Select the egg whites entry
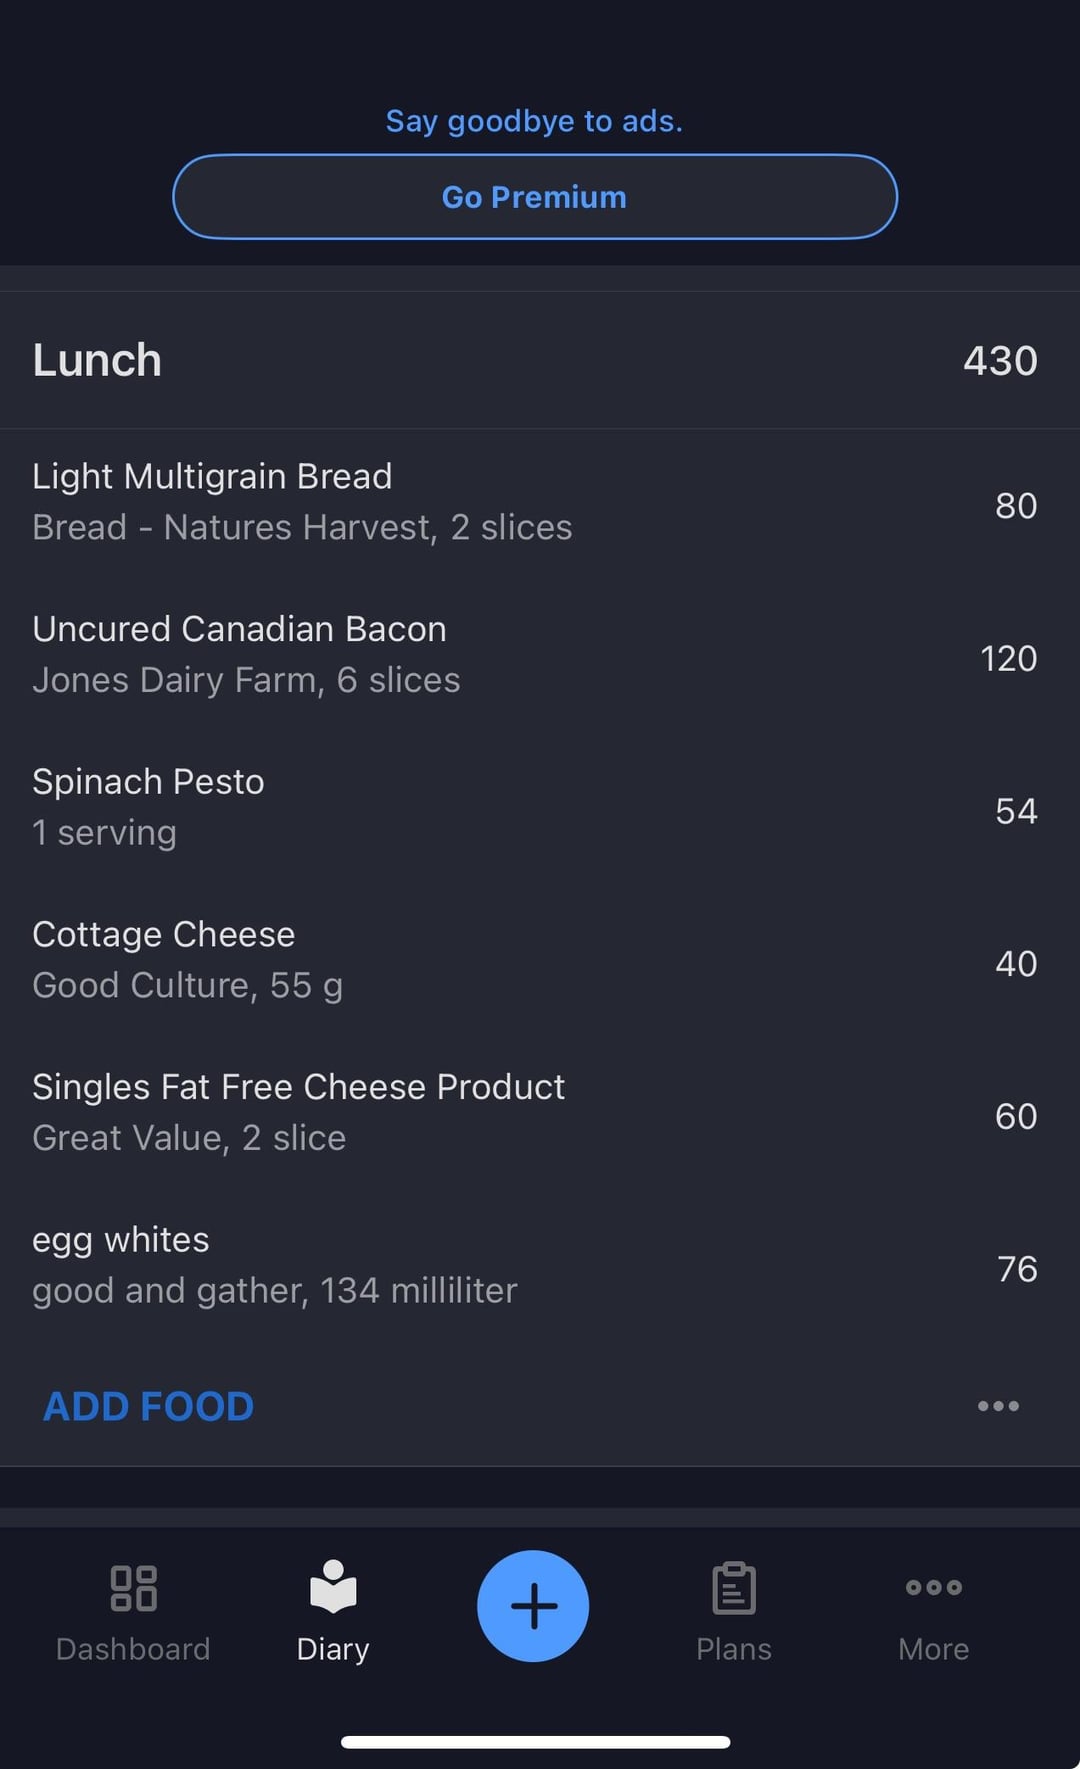 pyautogui.click(x=274, y=1265)
